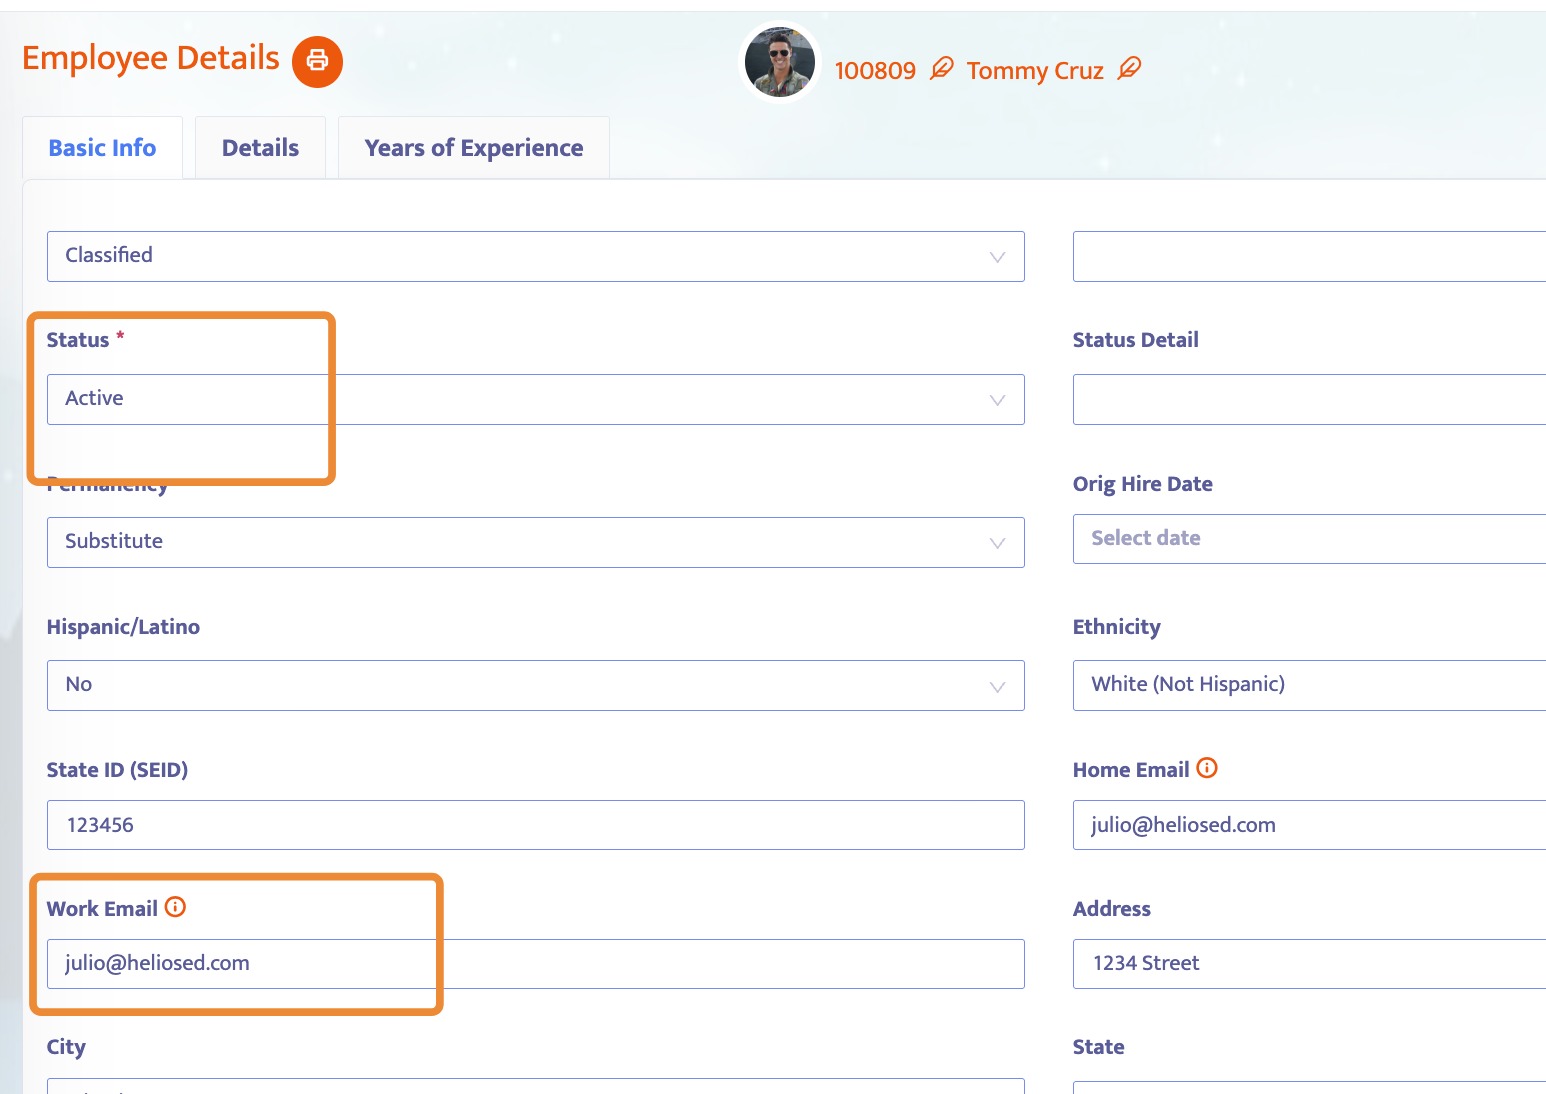Click the edit icon next to Tommy Cruz

pos(1129,69)
